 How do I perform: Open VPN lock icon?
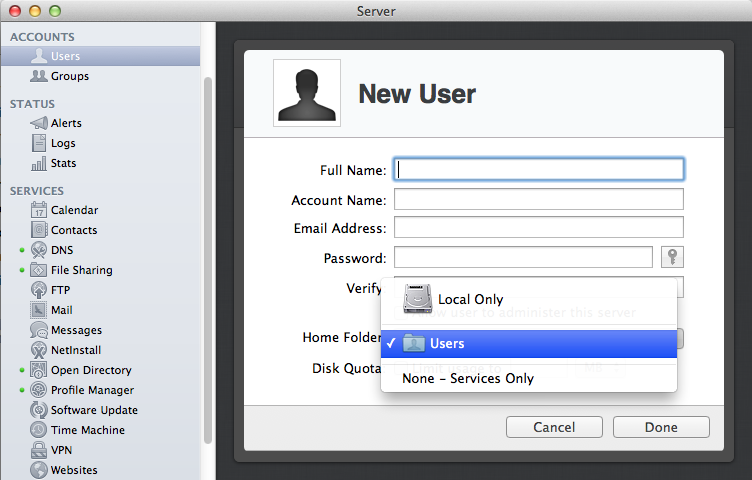tap(39, 450)
